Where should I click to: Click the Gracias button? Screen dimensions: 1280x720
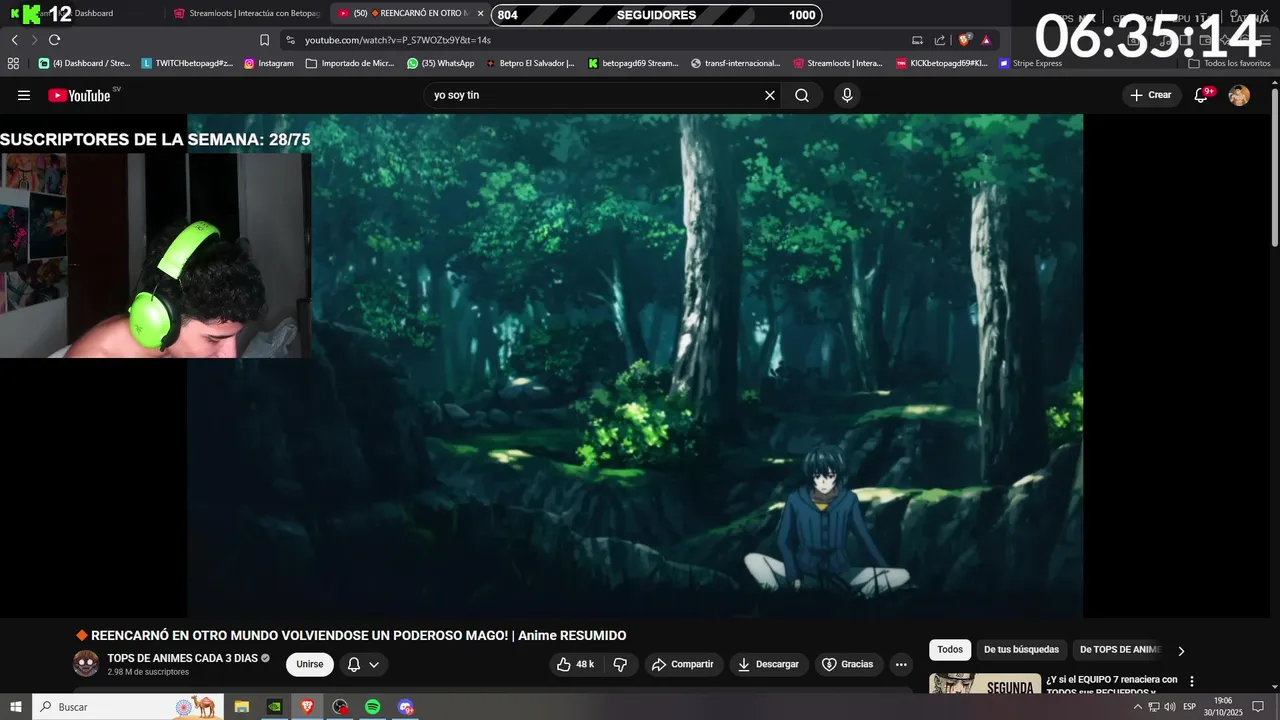847,664
